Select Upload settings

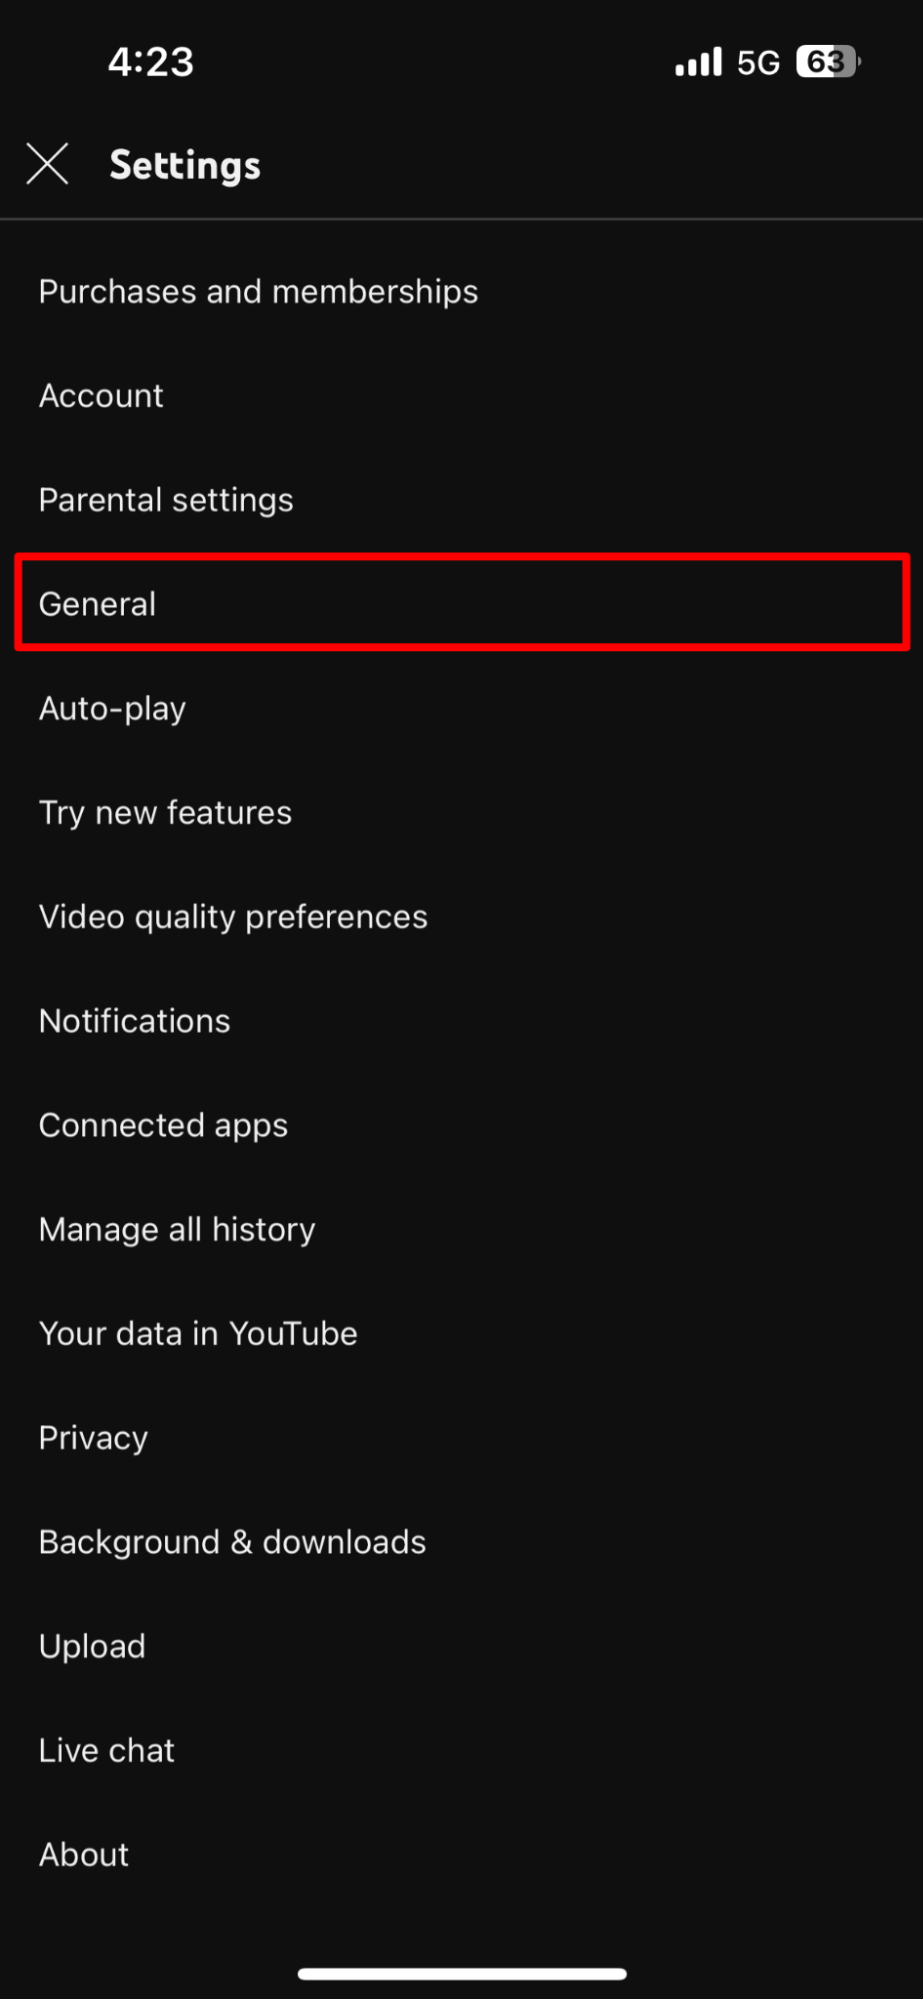[92, 1645]
